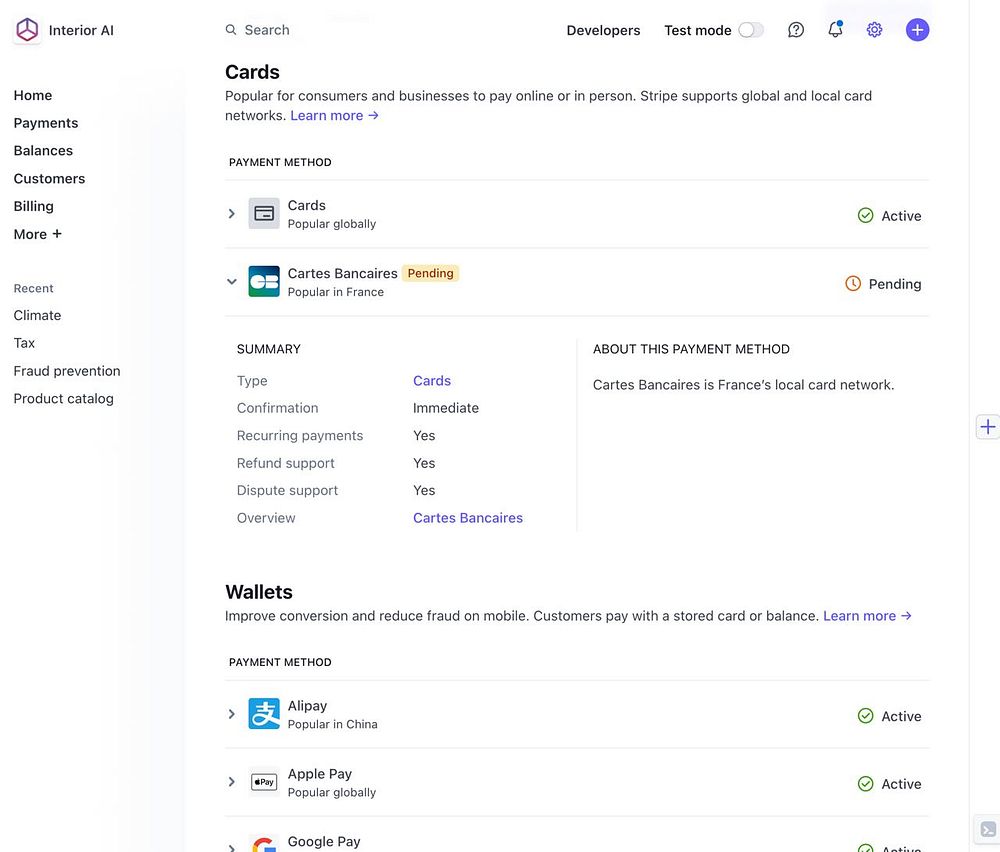Expand the Alipay payment method row
1000x852 pixels.
(232, 714)
